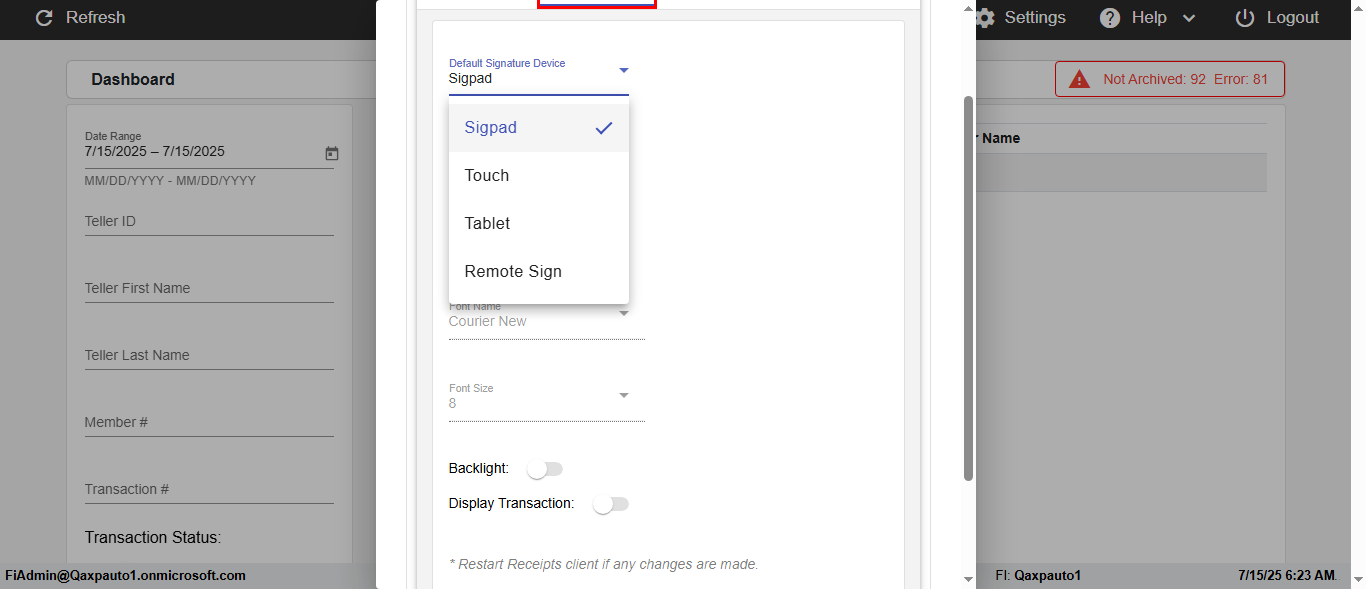Open the Font Name dropdown
This screenshot has width=1366, height=589.
pos(546,321)
